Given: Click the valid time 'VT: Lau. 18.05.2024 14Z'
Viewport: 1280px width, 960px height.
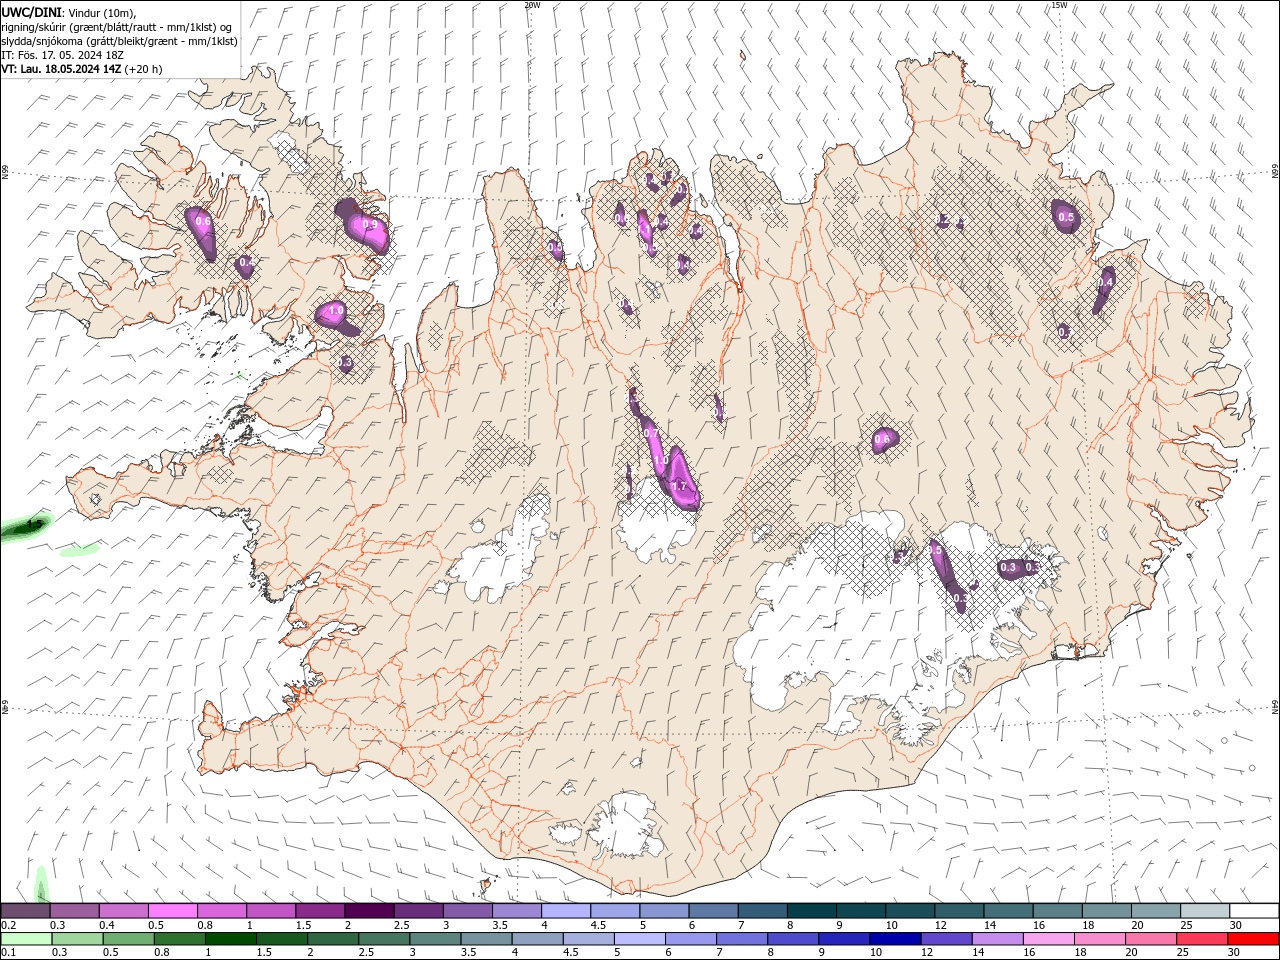Looking at the screenshot, I should pyautogui.click(x=61, y=69).
